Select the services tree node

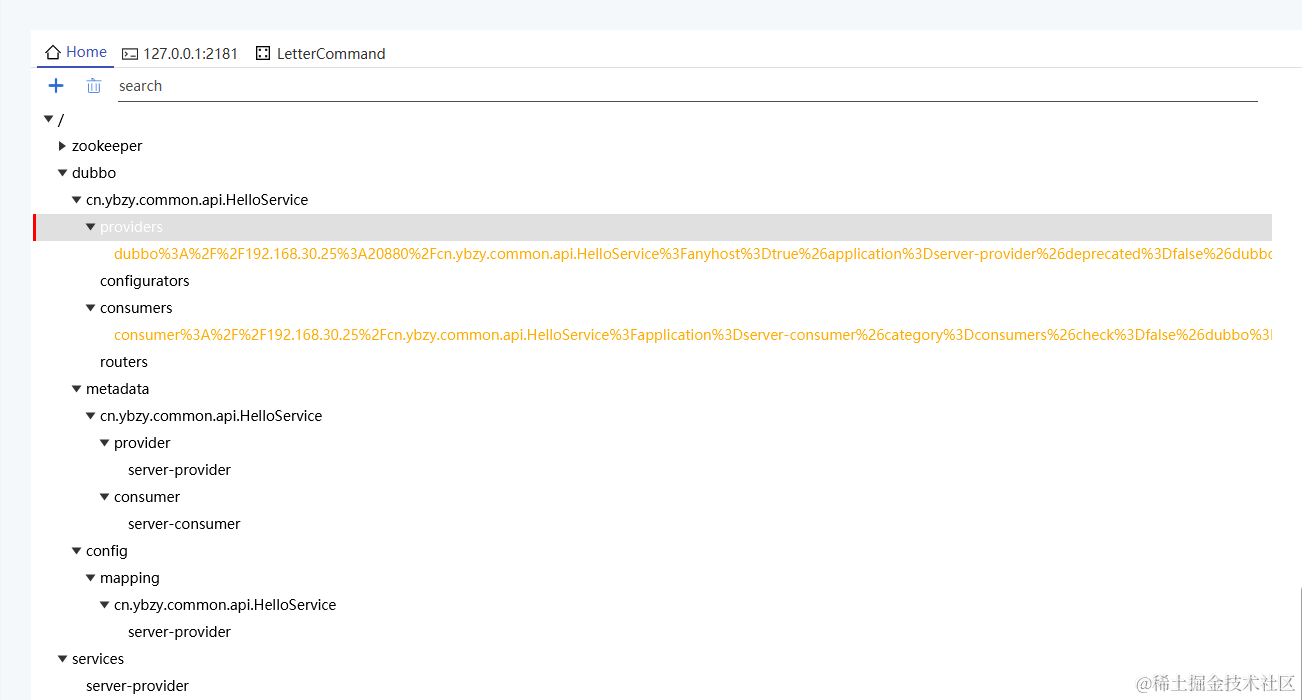98,659
